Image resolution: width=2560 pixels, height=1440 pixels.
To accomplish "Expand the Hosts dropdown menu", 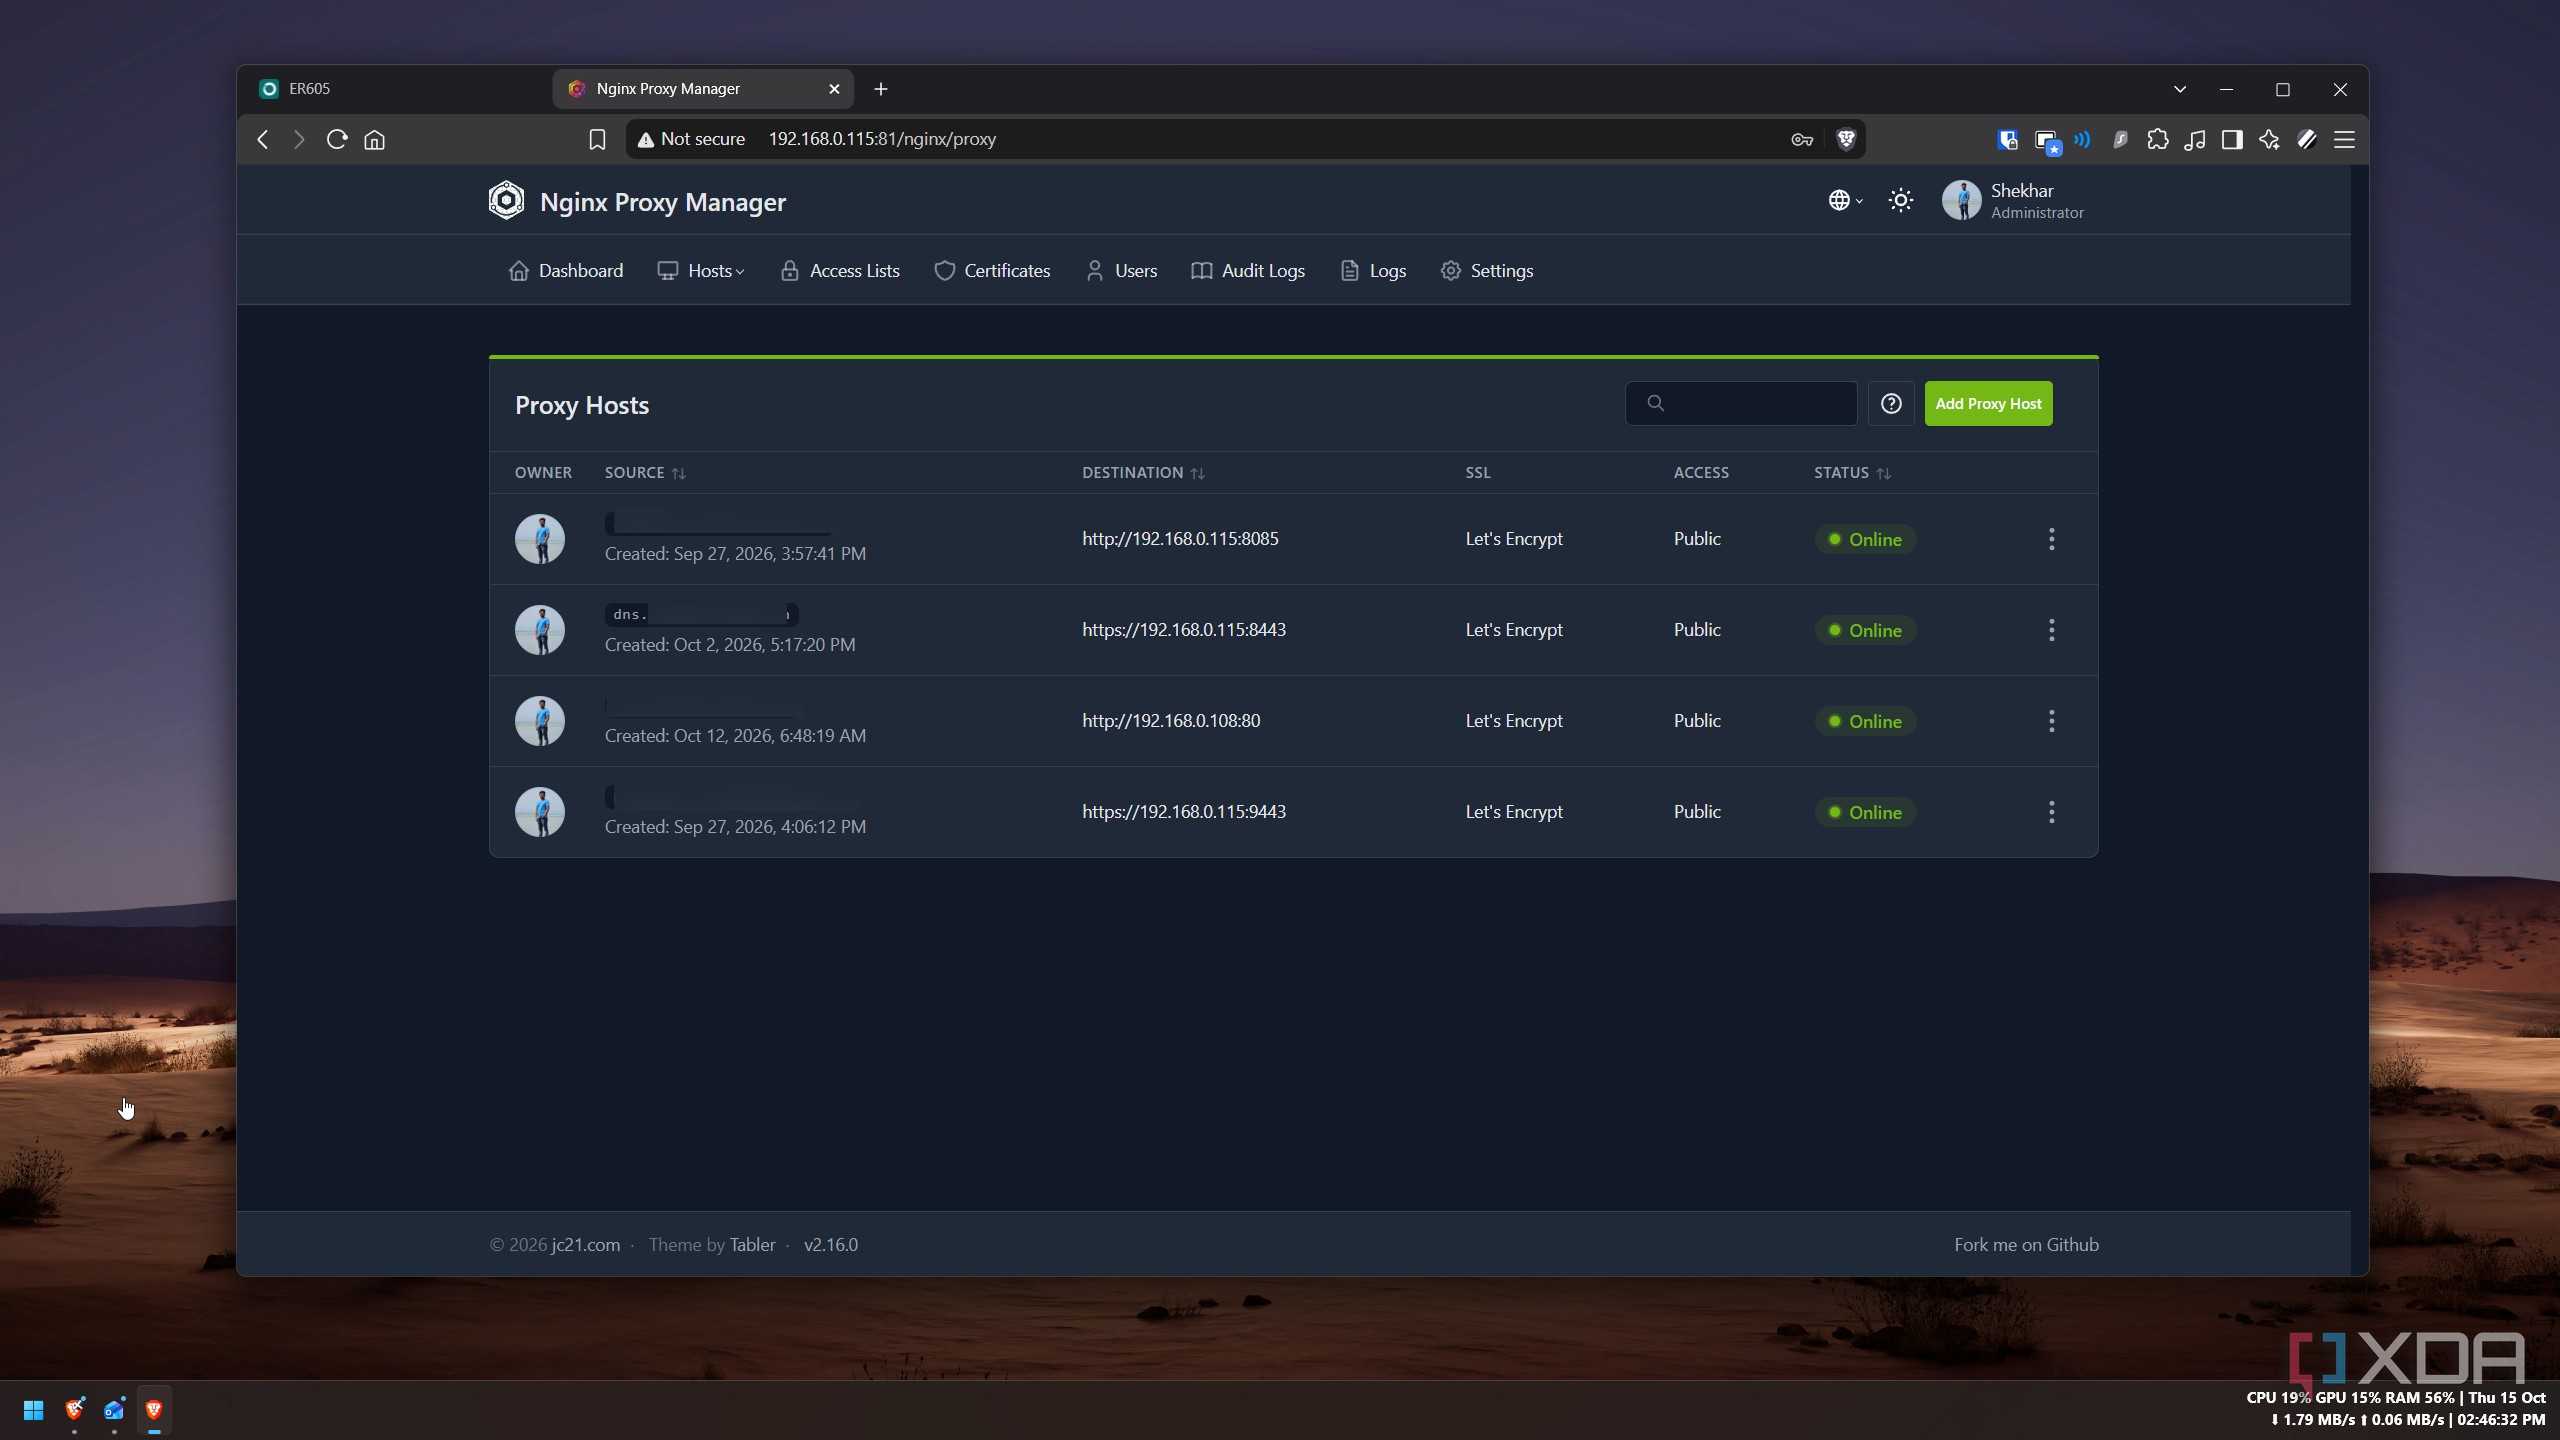I will (701, 271).
